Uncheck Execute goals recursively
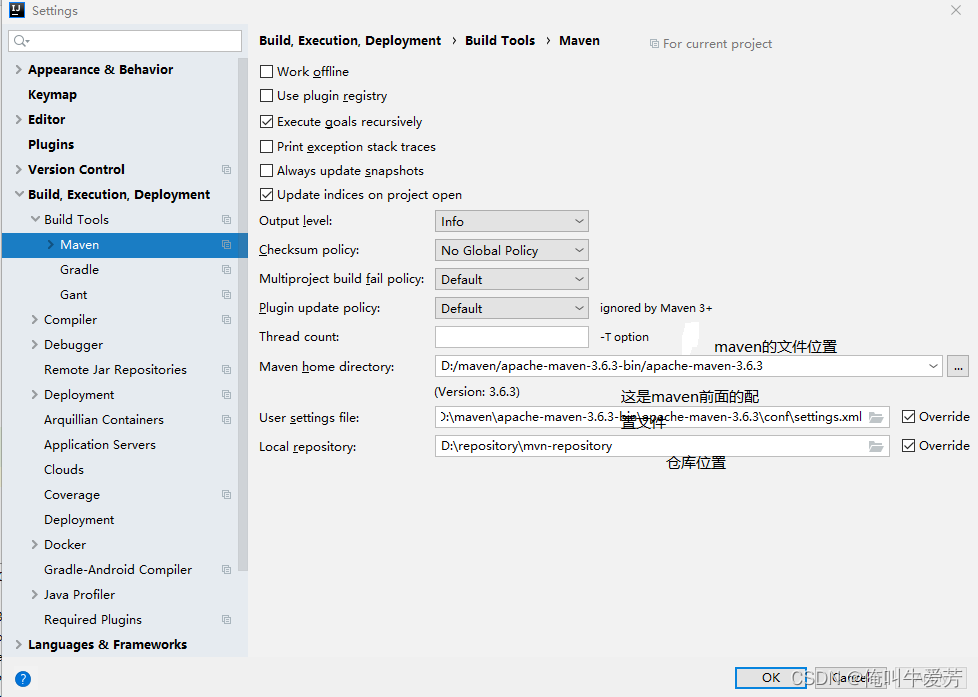This screenshot has height=697, width=978. click(266, 122)
